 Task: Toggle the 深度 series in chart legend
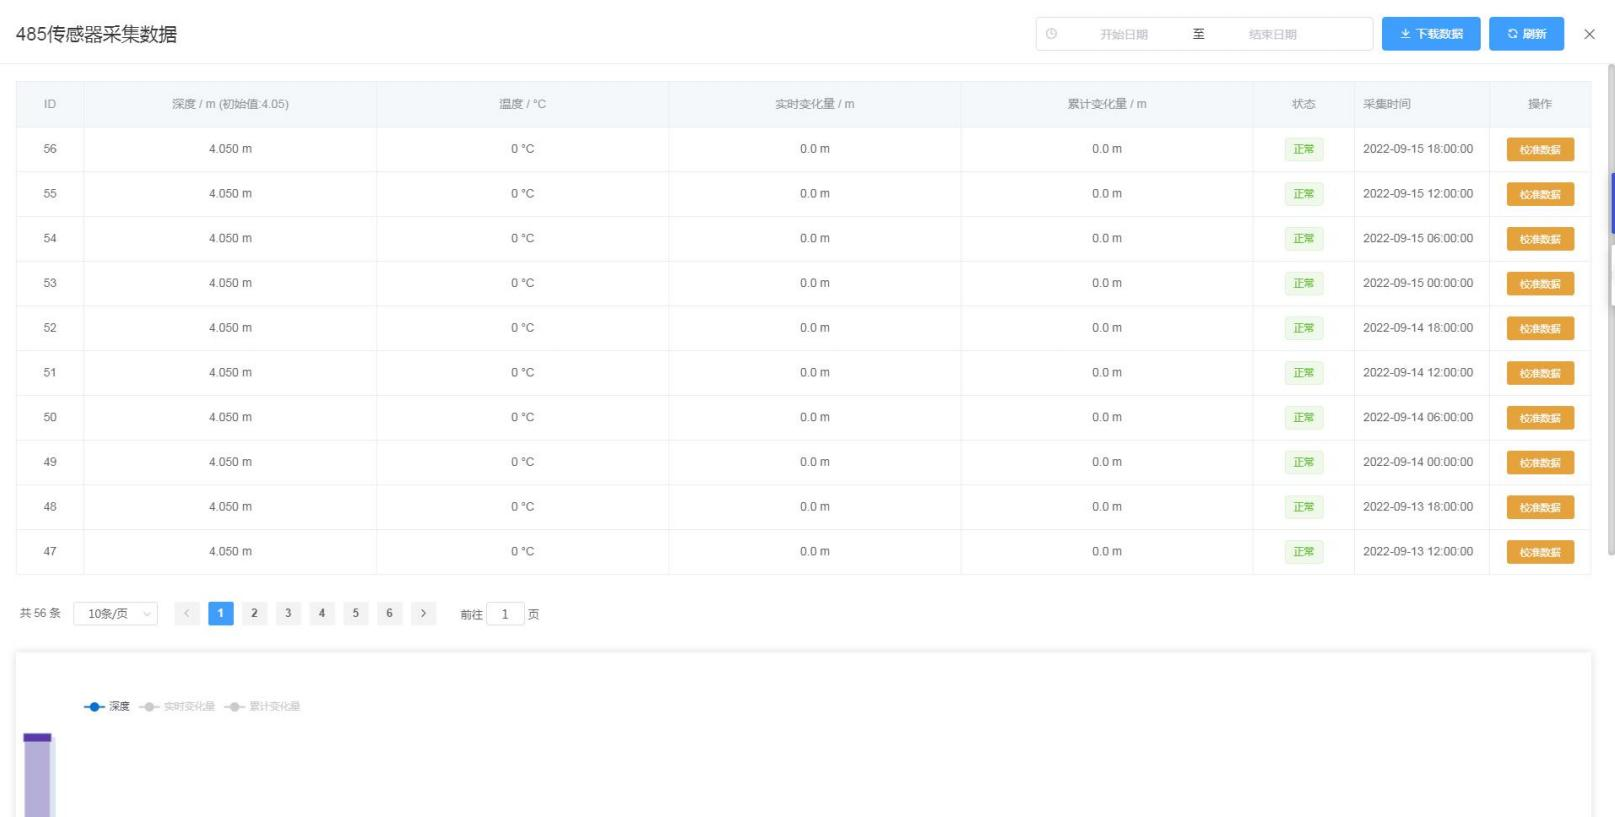108,706
